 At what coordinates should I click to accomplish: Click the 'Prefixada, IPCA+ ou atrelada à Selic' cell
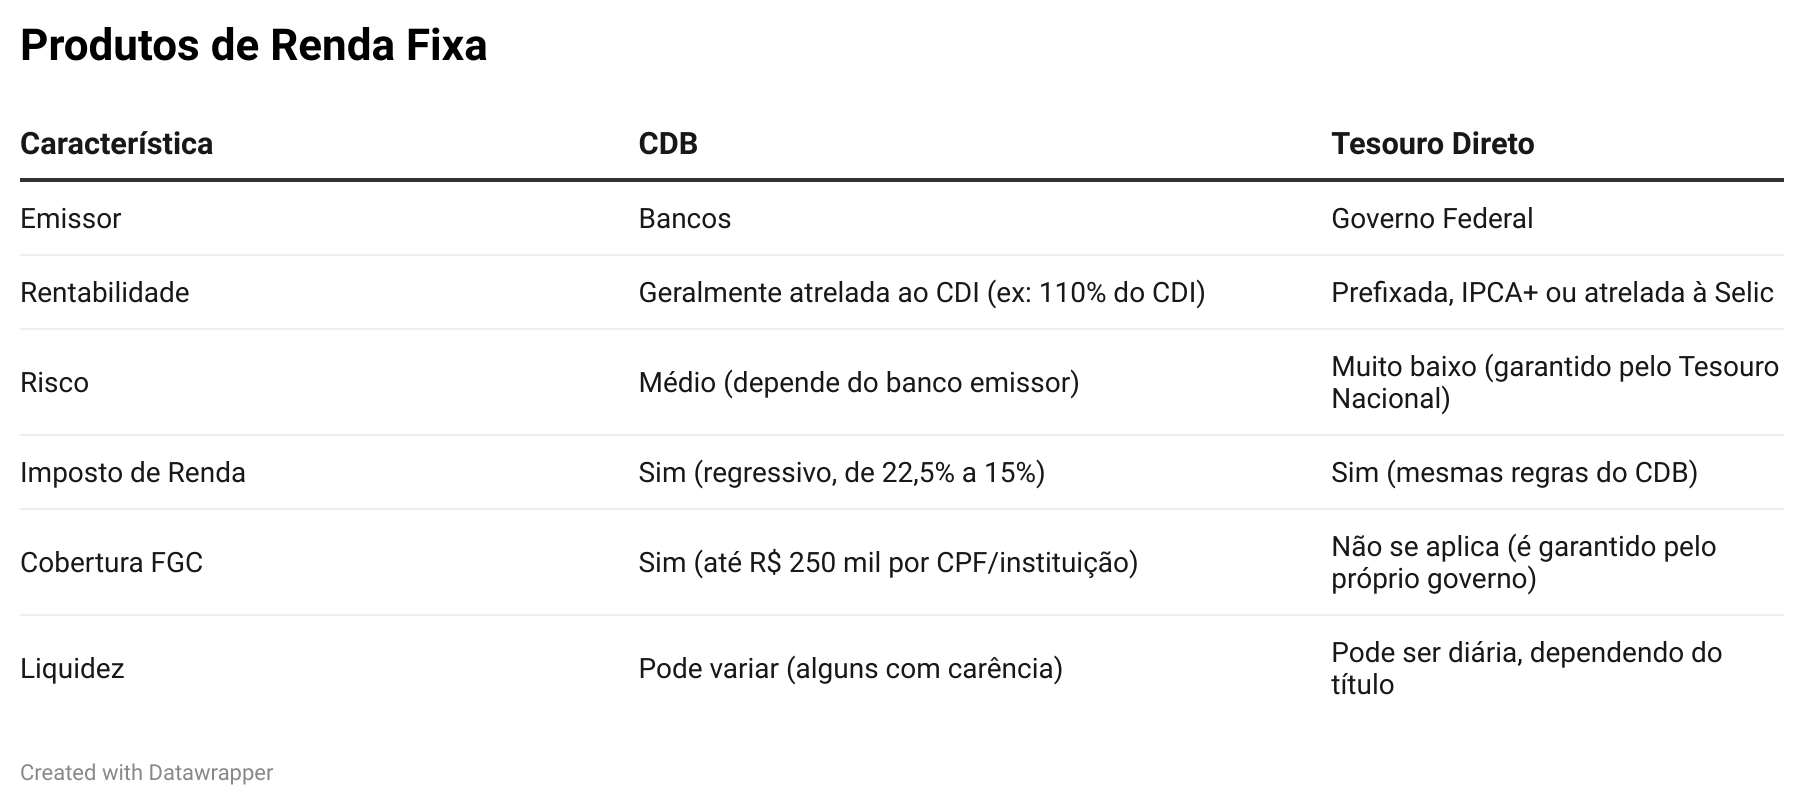click(1552, 293)
